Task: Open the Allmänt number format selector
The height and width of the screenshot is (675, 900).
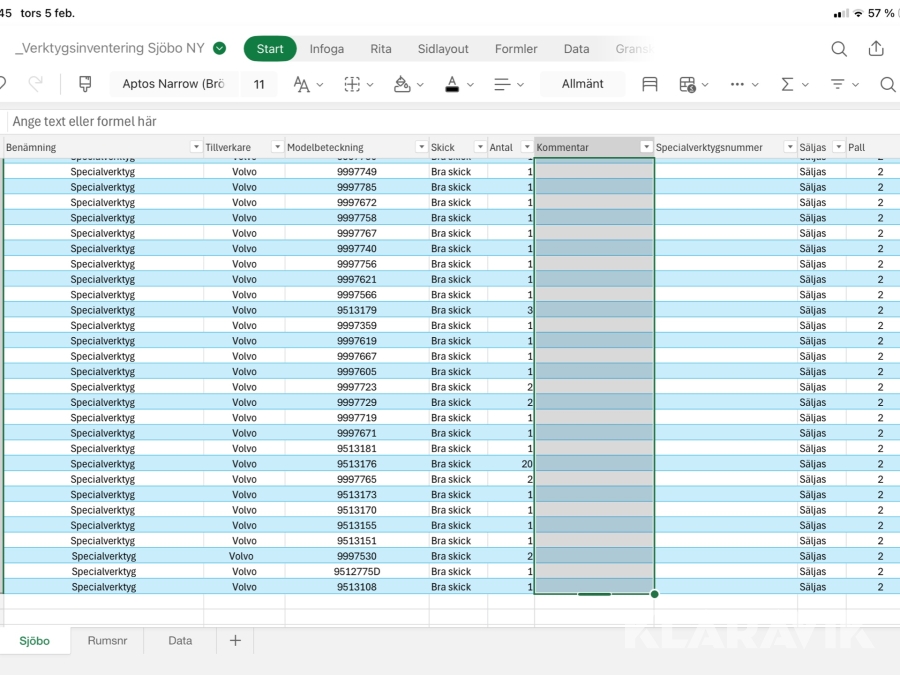Action: (x=582, y=84)
